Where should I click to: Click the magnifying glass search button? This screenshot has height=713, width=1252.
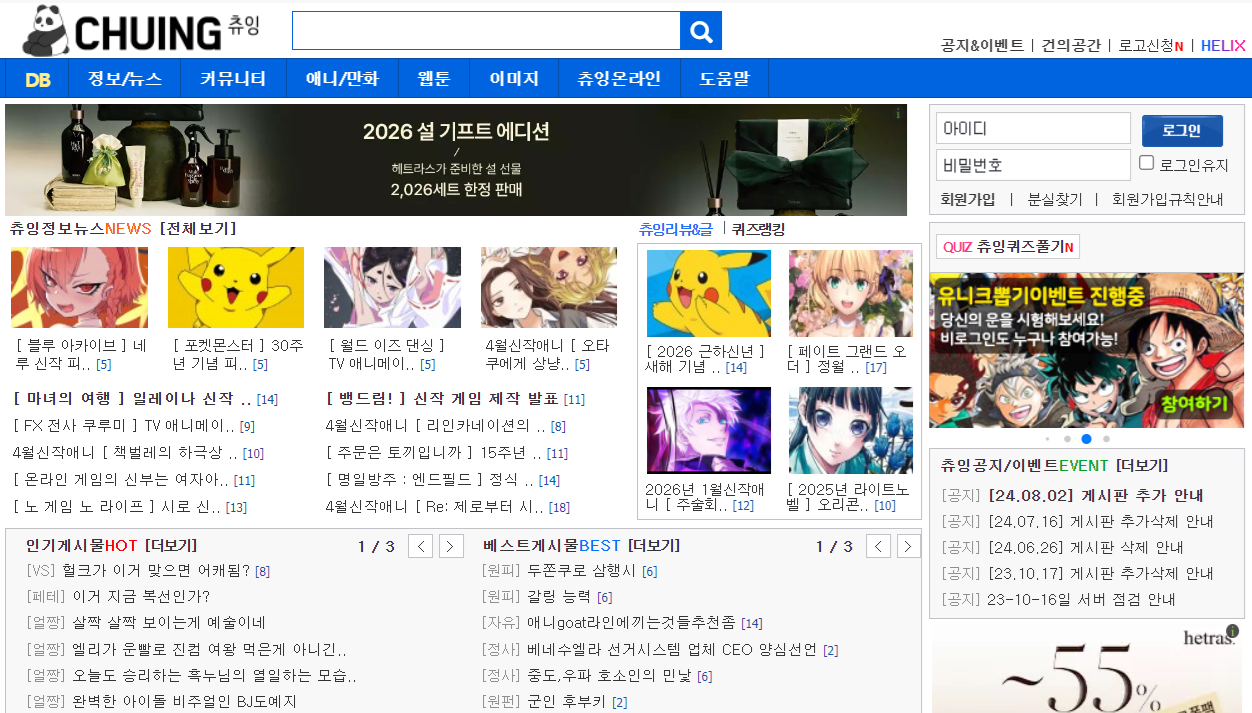click(701, 31)
